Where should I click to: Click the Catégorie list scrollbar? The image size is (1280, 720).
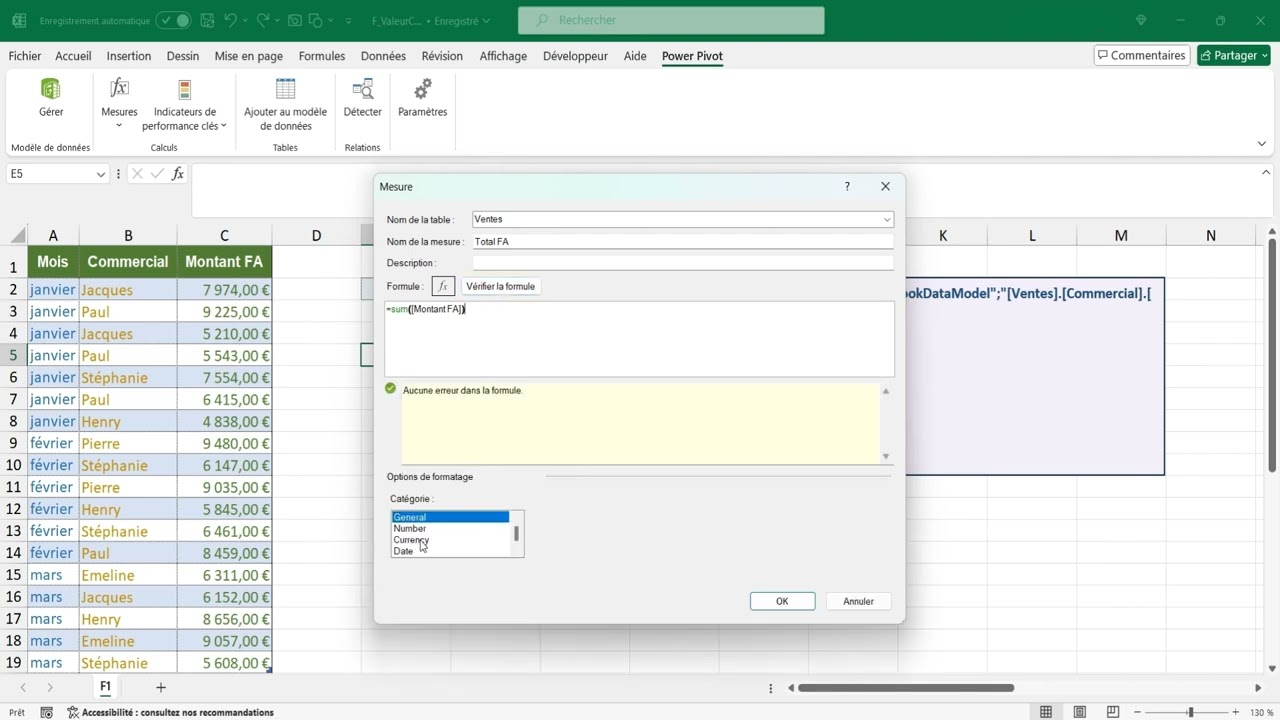tap(517, 534)
